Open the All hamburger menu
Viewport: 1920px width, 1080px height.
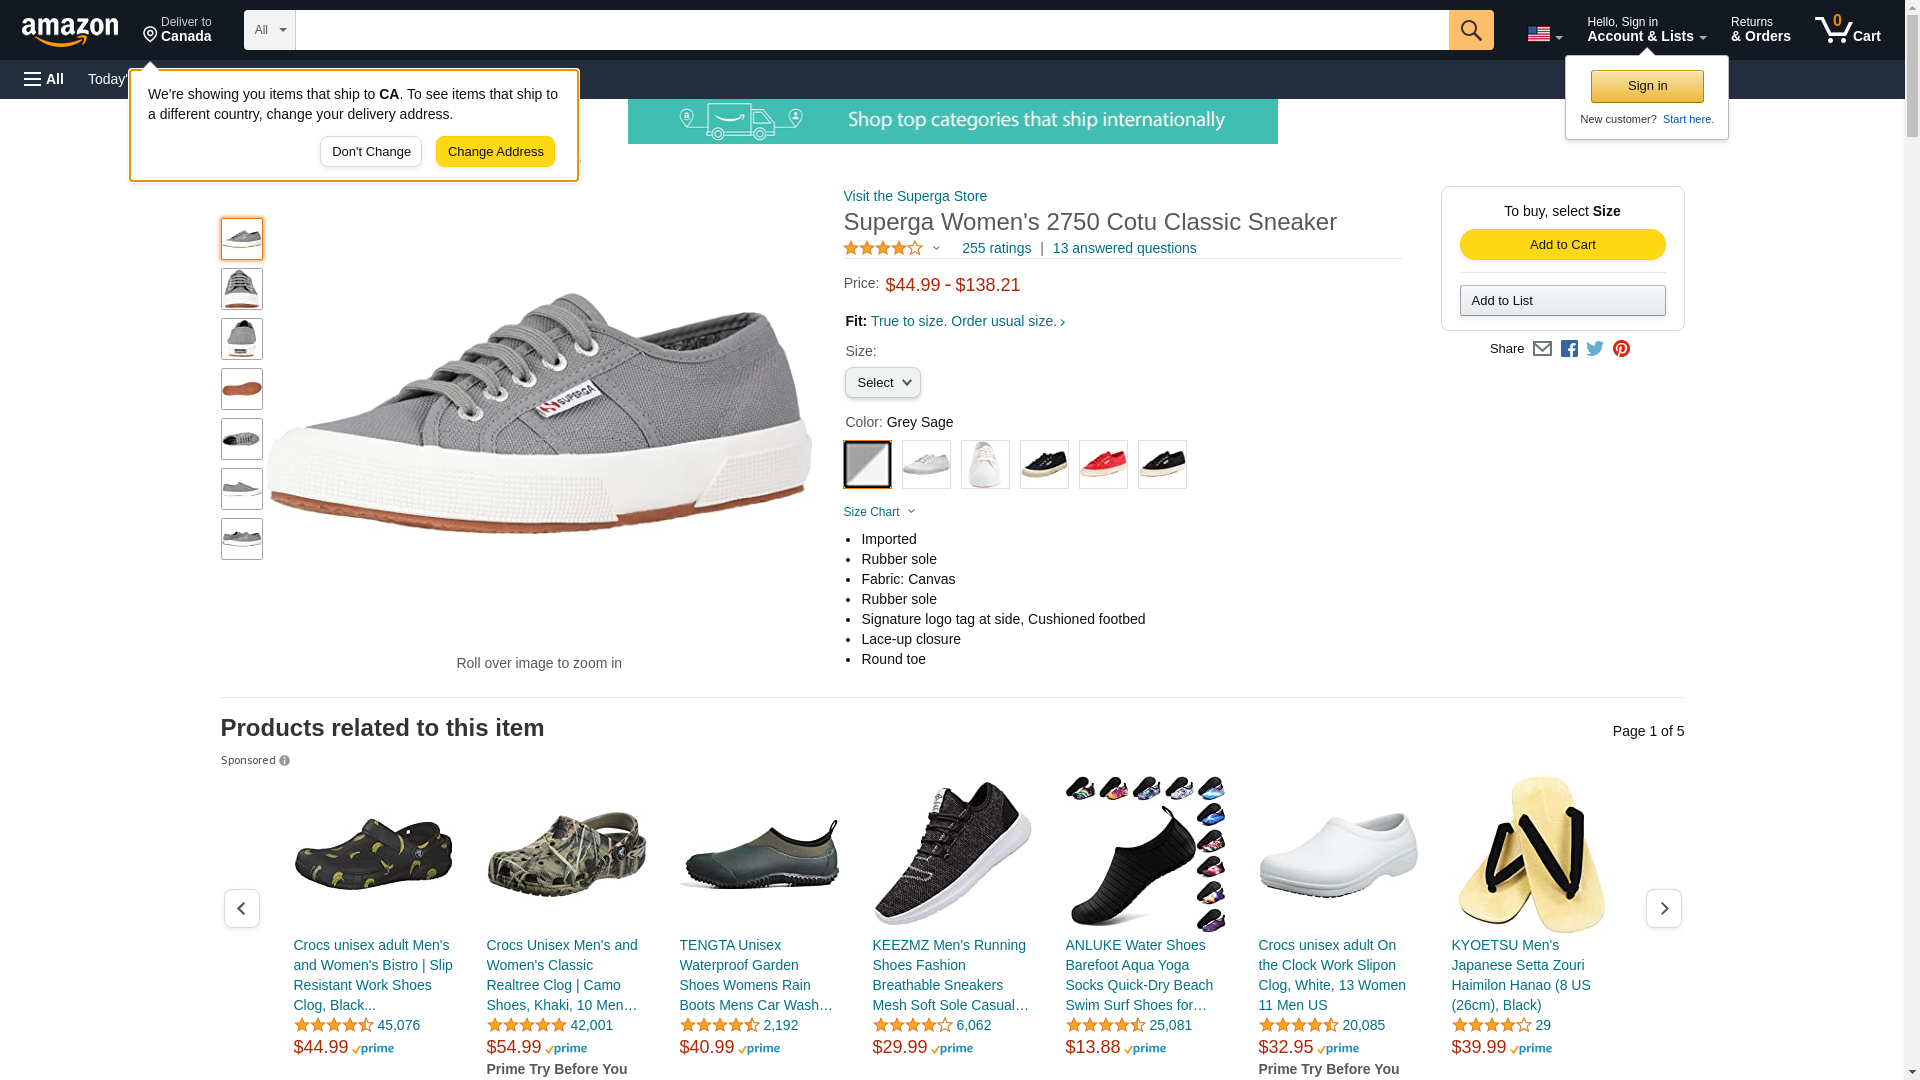click(44, 79)
